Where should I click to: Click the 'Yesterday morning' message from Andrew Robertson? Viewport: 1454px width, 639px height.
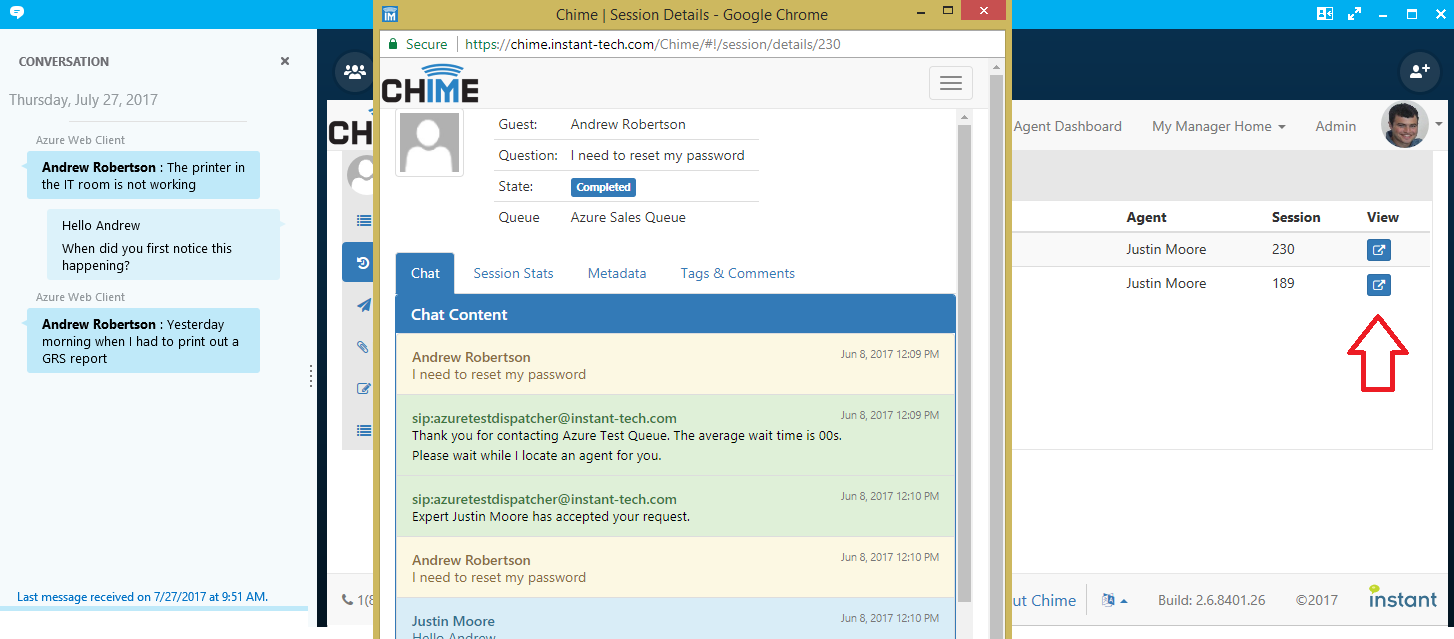point(143,341)
